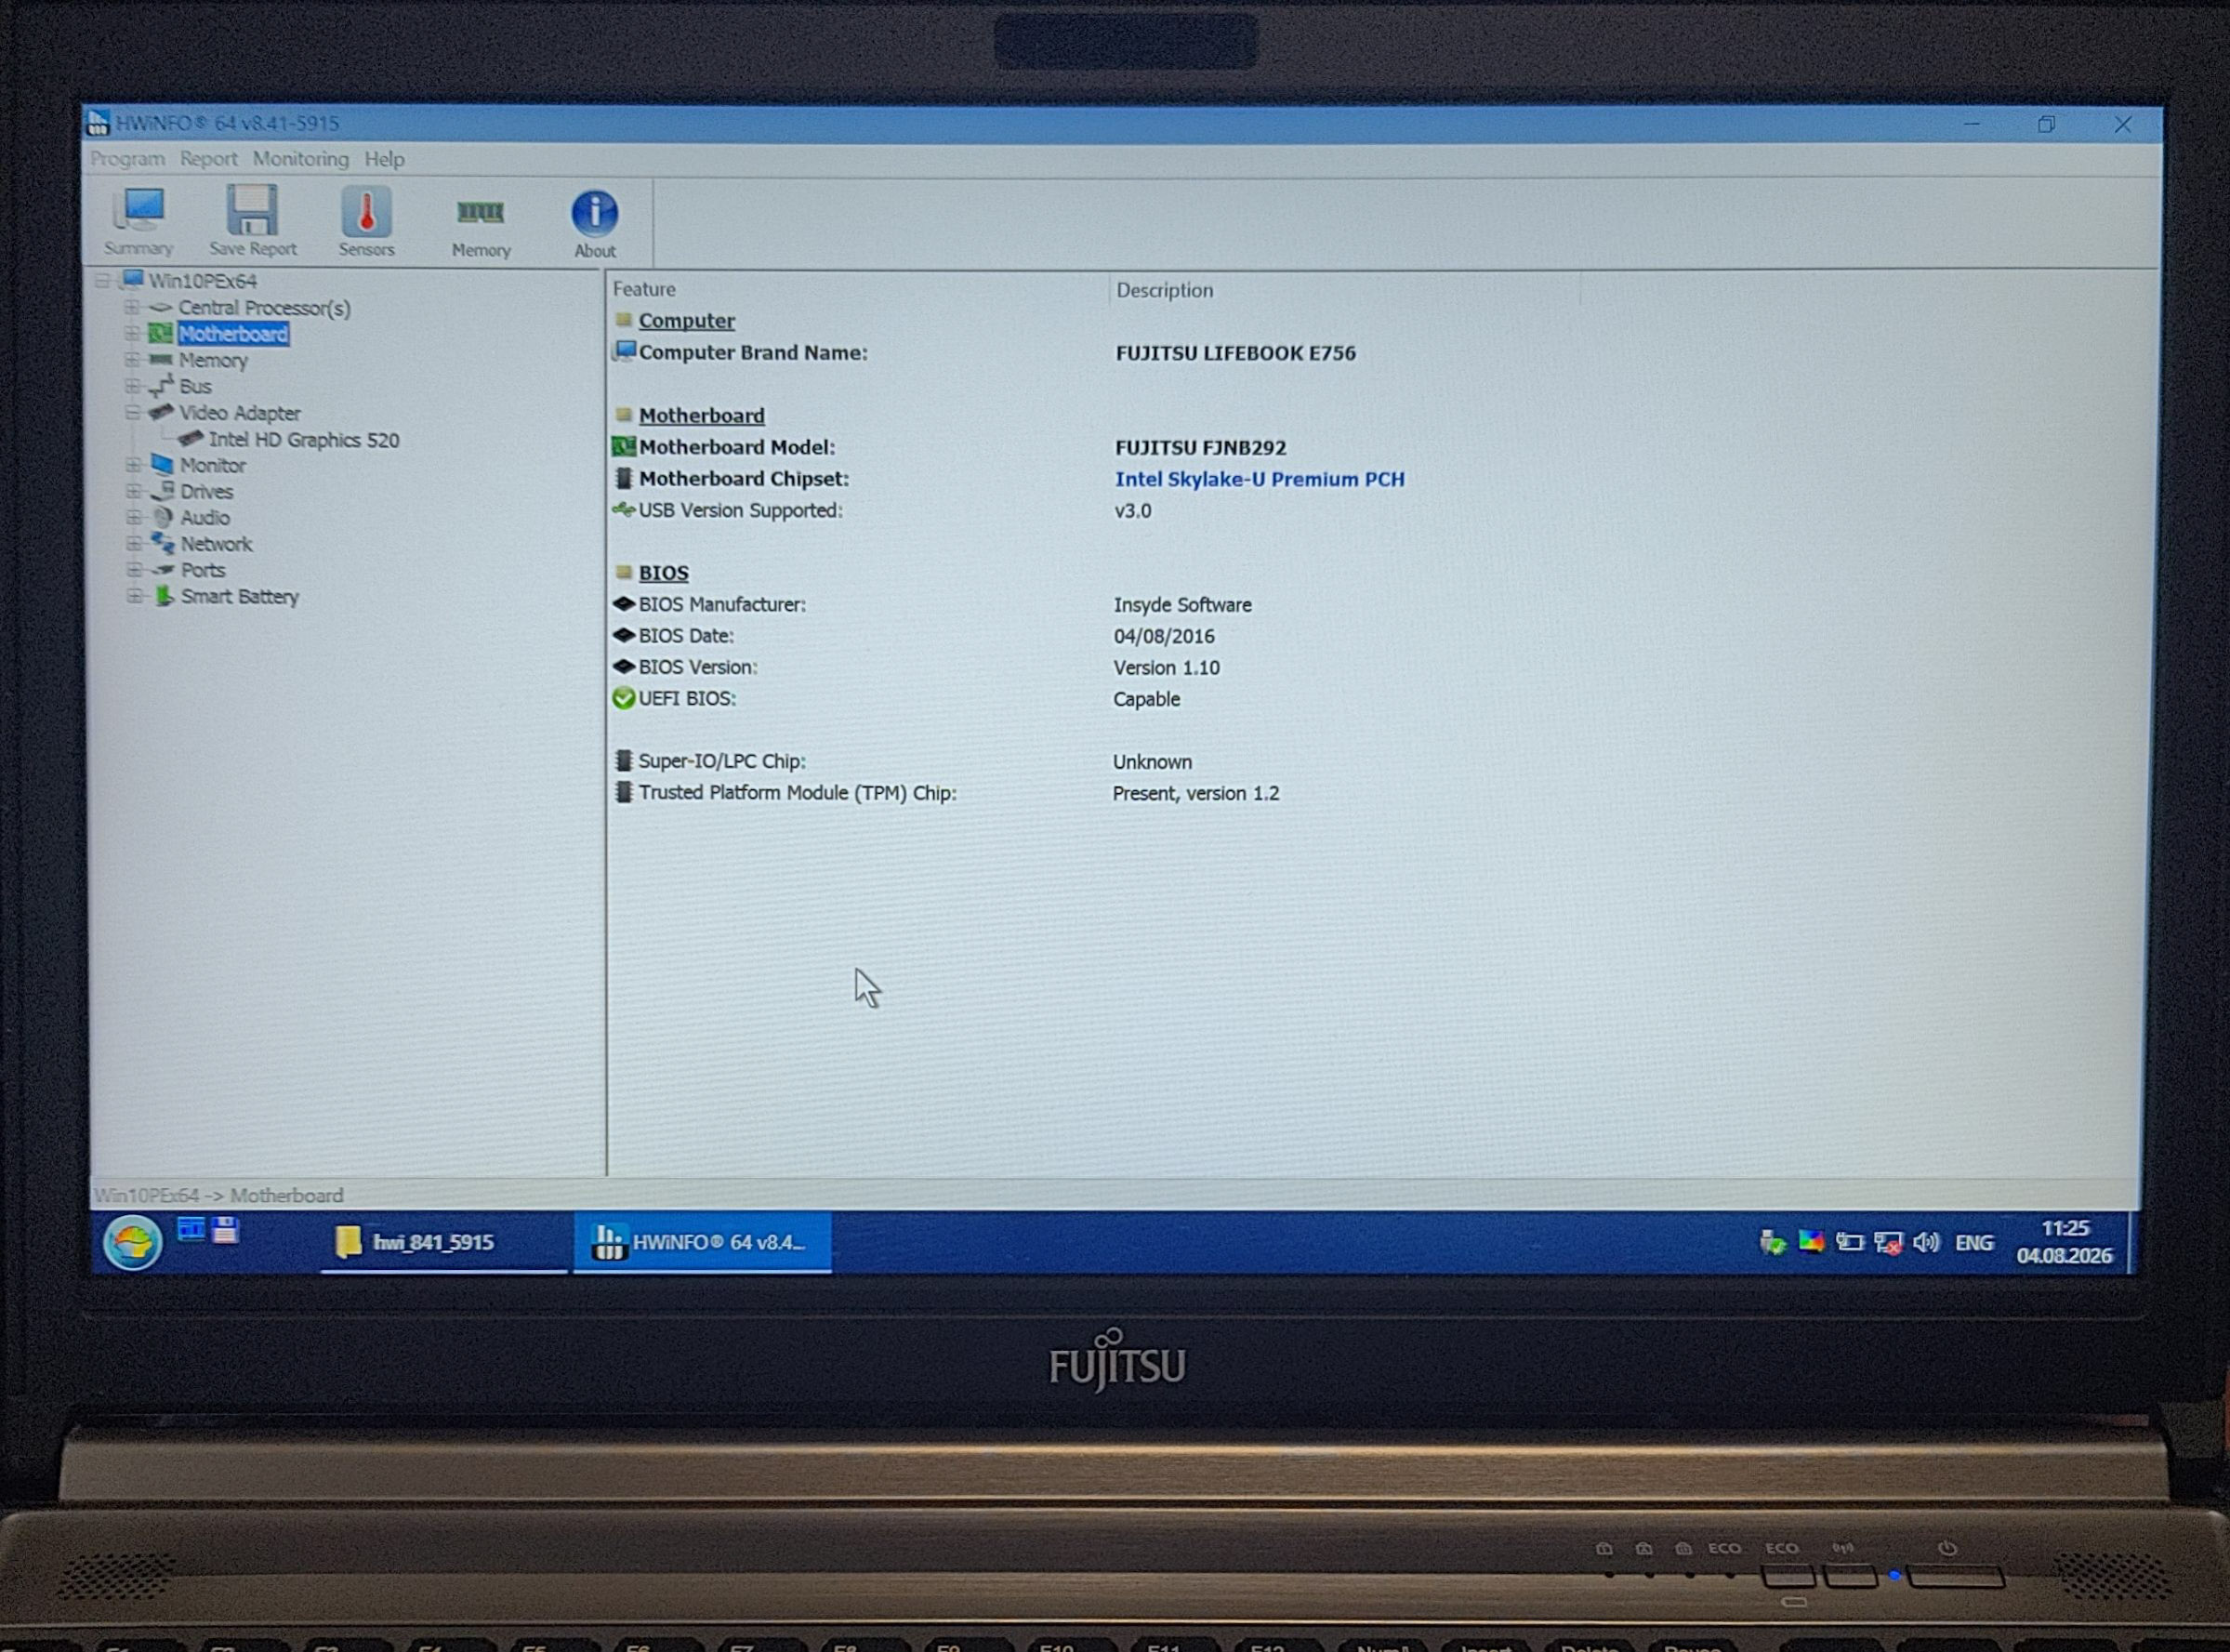
Task: Click the volume icon in system tray
Action: click(x=1925, y=1243)
